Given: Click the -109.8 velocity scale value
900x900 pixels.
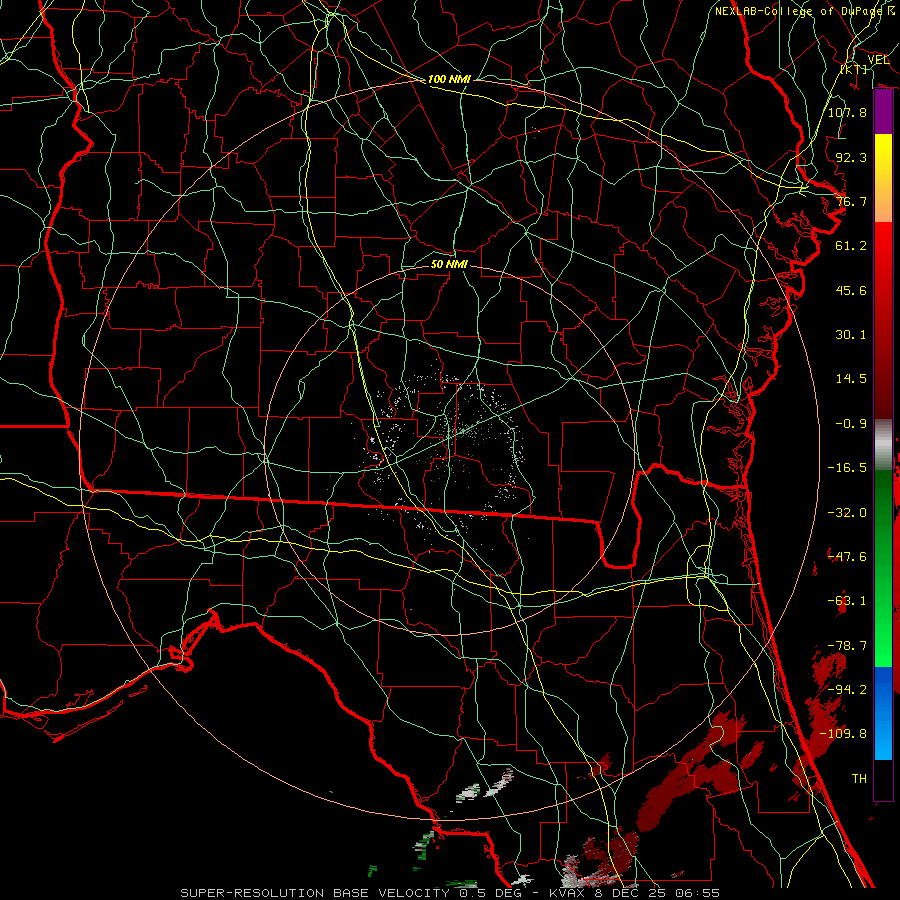Looking at the screenshot, I should (x=844, y=734).
